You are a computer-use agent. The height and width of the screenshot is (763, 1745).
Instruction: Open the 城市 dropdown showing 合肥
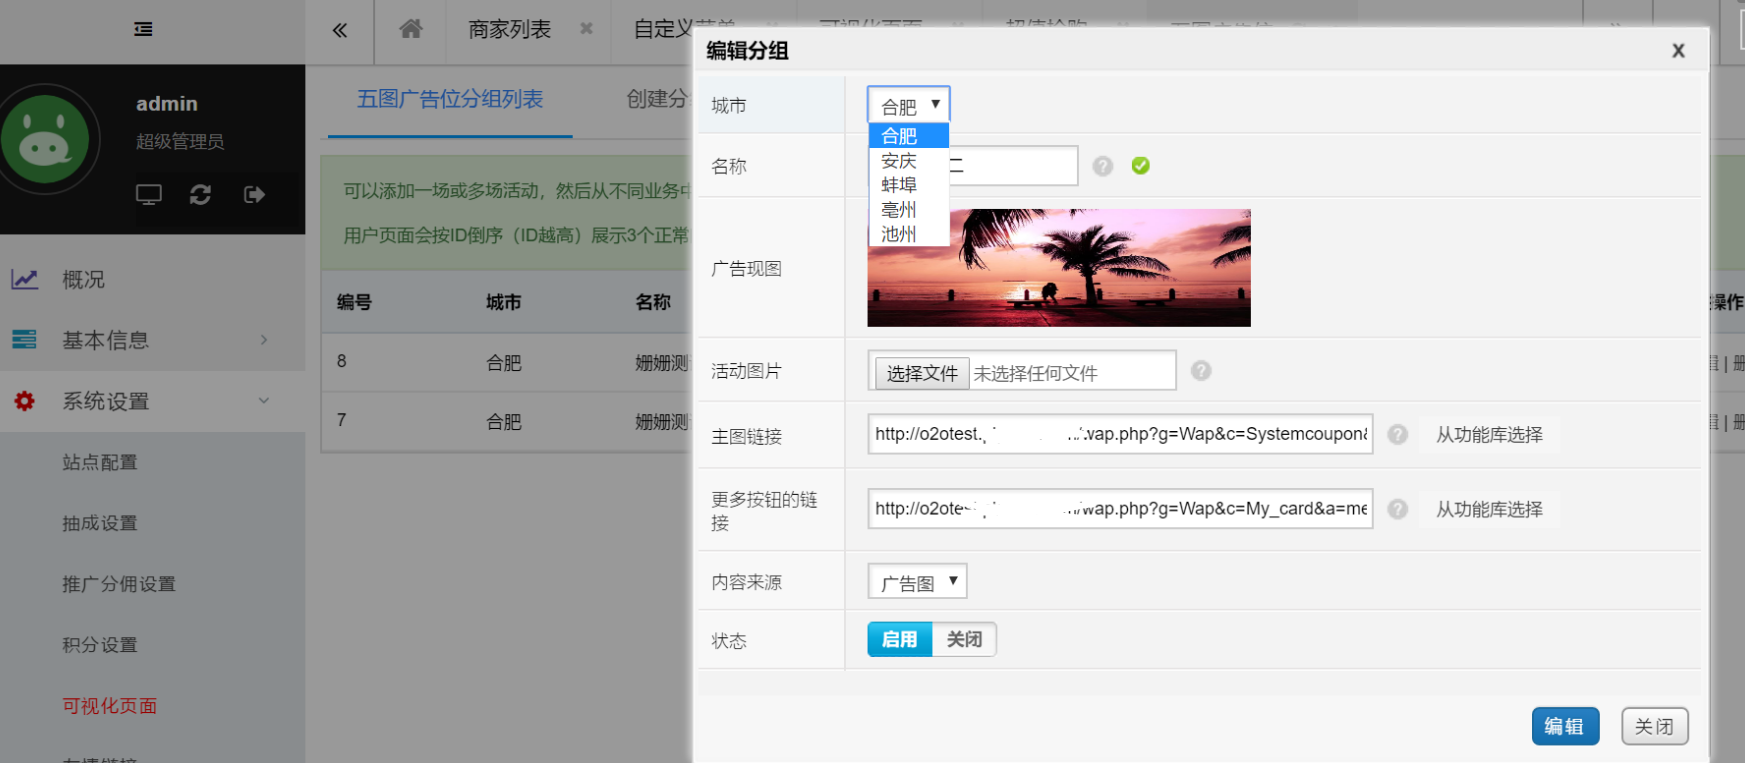(x=908, y=105)
